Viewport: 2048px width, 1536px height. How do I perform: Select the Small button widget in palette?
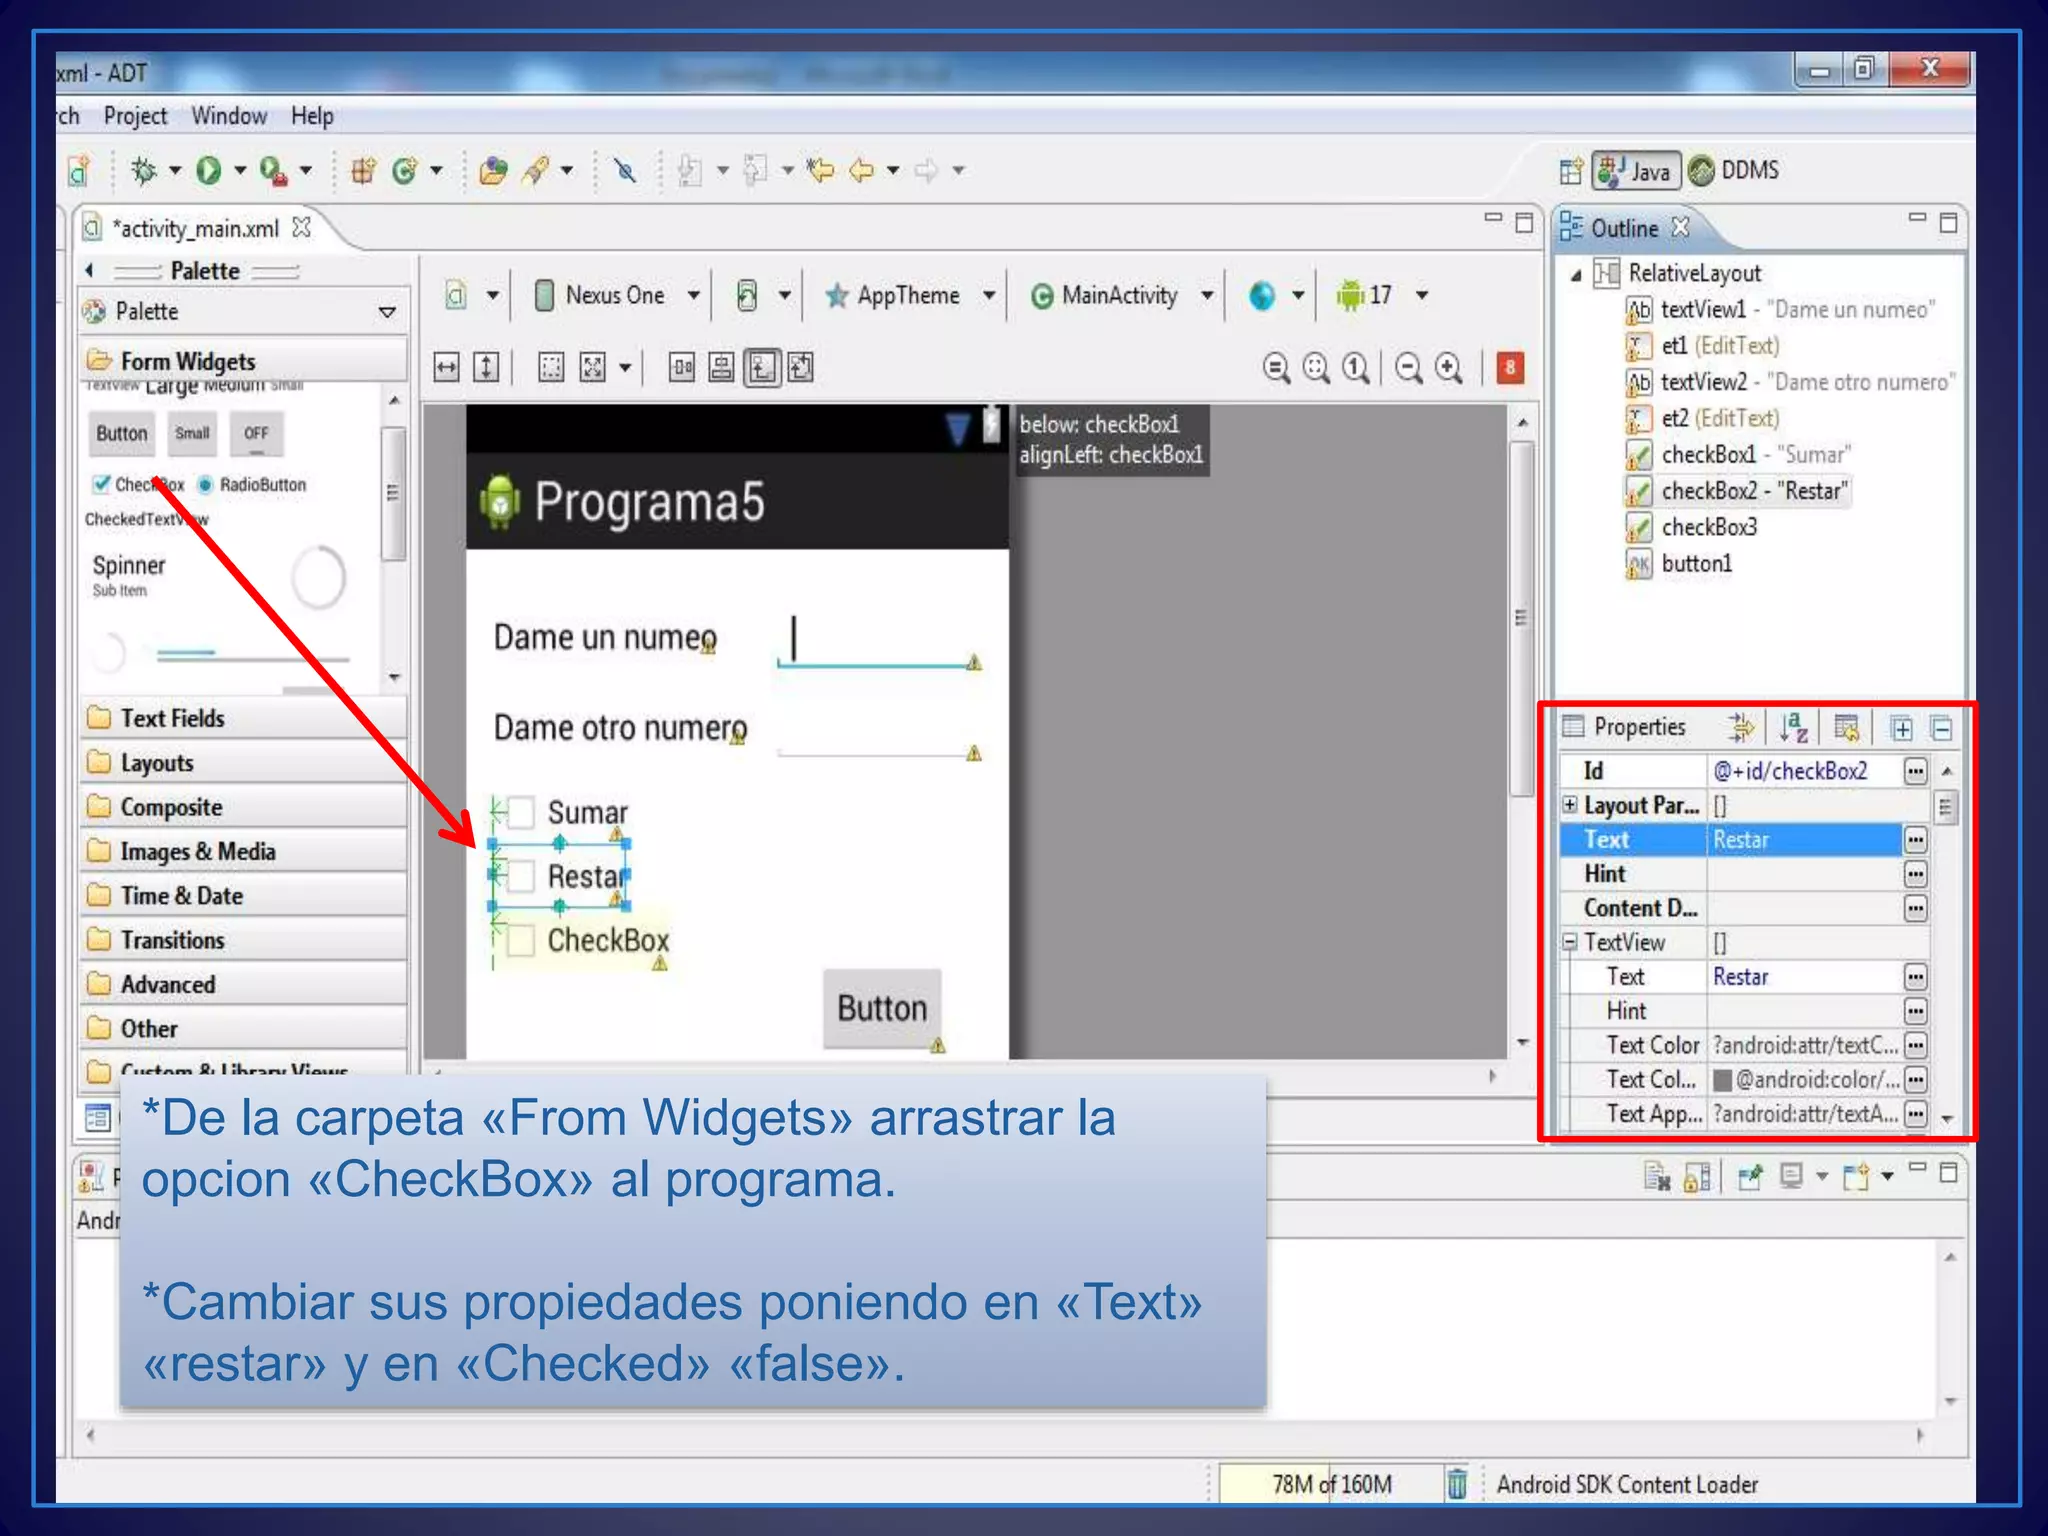[x=192, y=434]
